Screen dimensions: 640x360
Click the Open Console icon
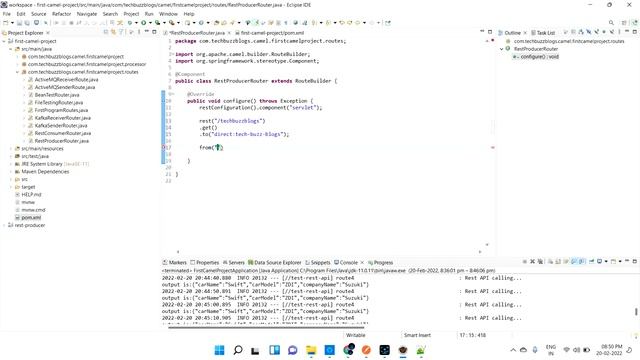click(613, 261)
